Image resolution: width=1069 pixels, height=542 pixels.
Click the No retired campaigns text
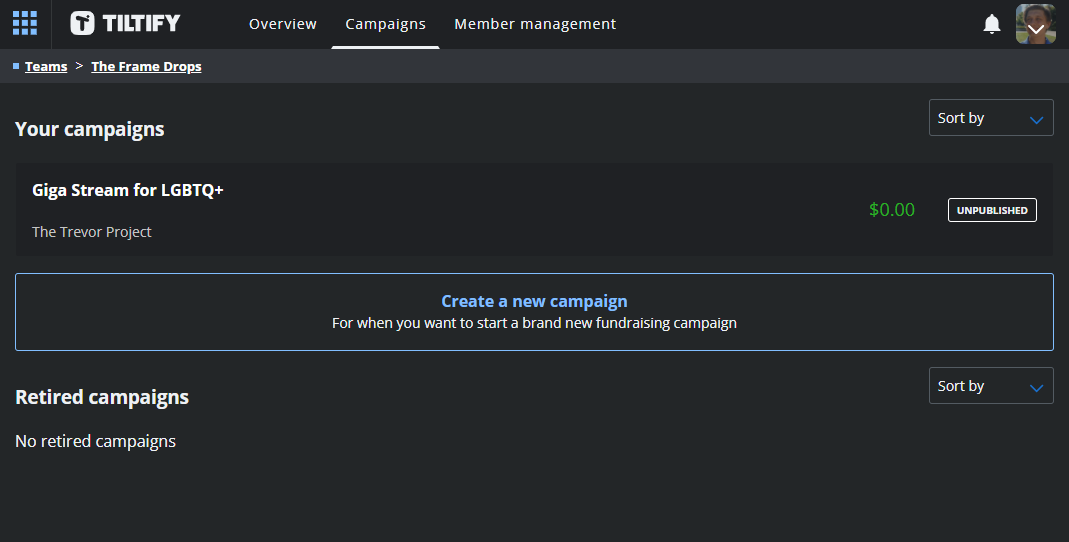click(95, 441)
